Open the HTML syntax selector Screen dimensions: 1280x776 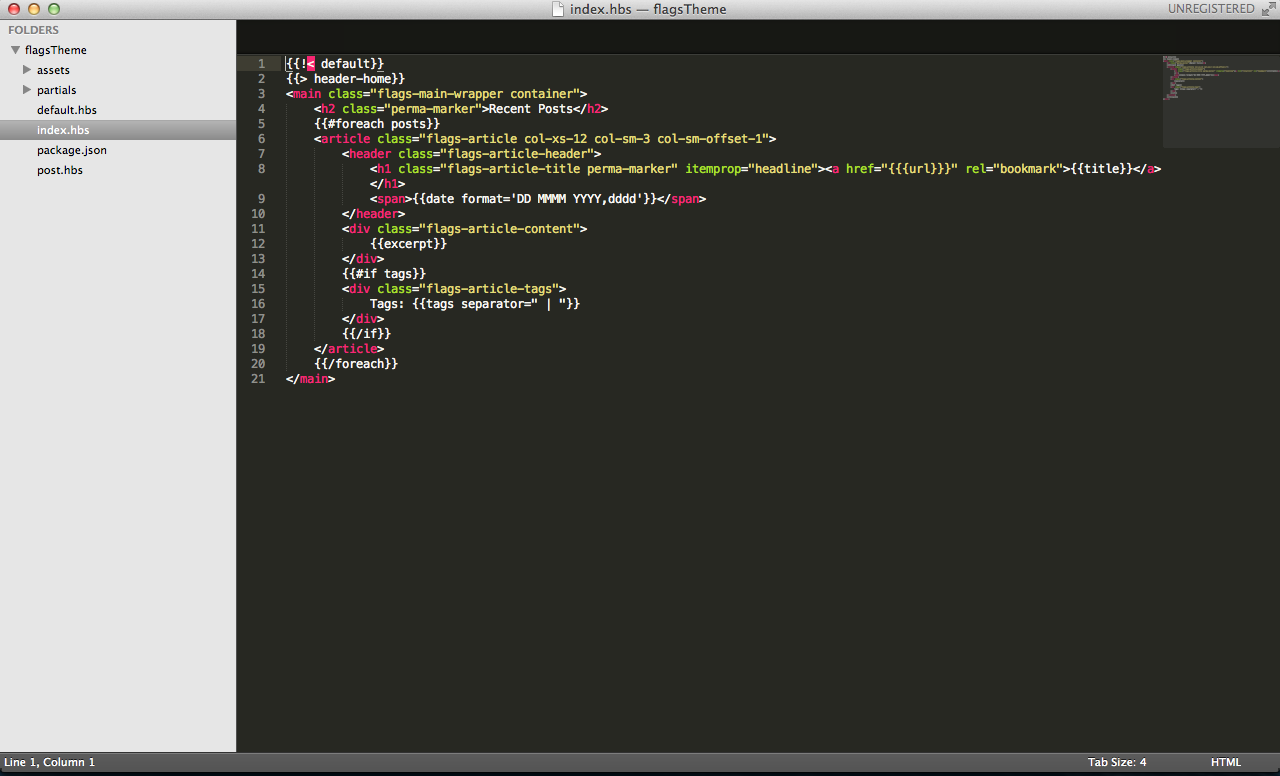pos(1225,762)
